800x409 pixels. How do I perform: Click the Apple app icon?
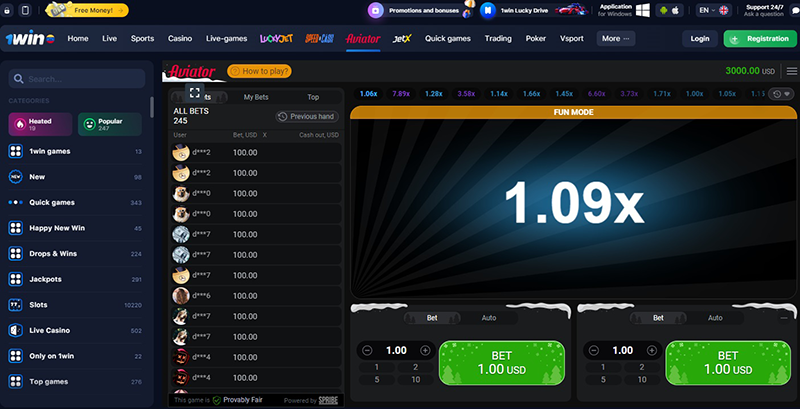675,10
